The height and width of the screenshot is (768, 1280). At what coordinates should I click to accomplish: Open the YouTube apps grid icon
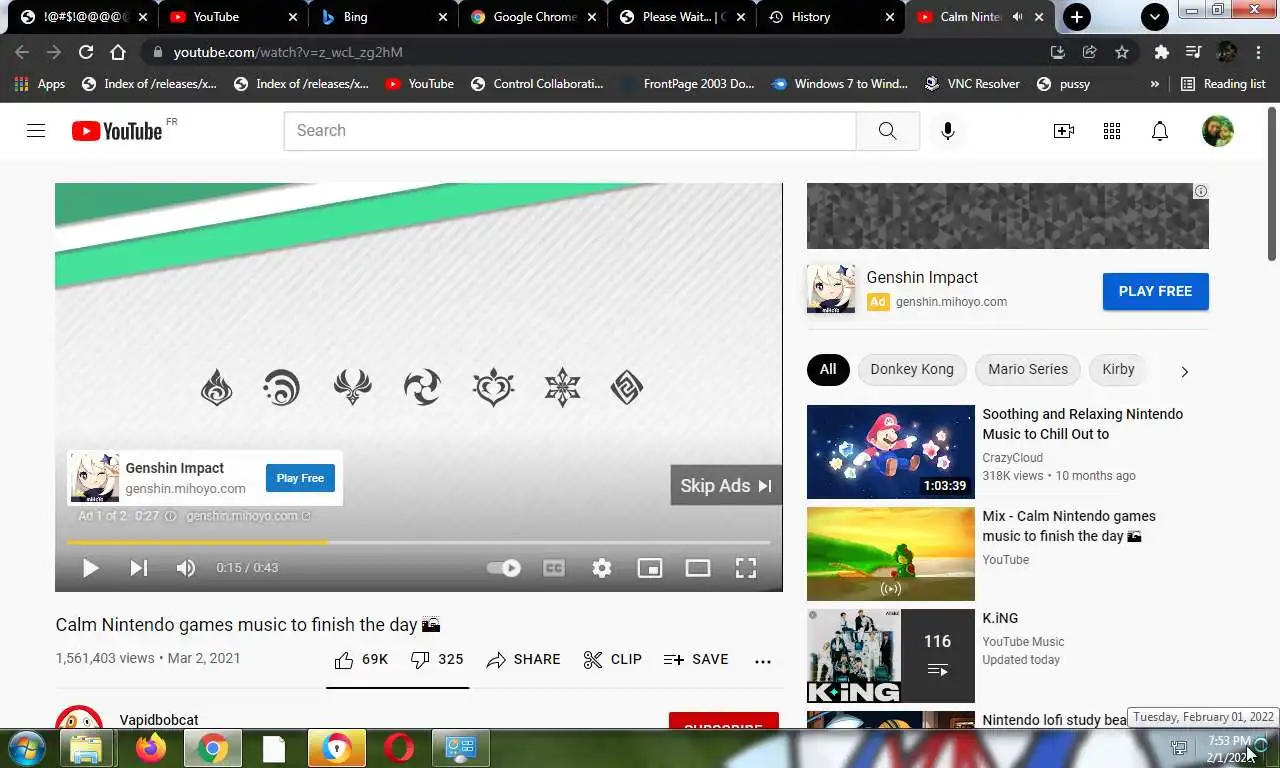(x=1112, y=131)
